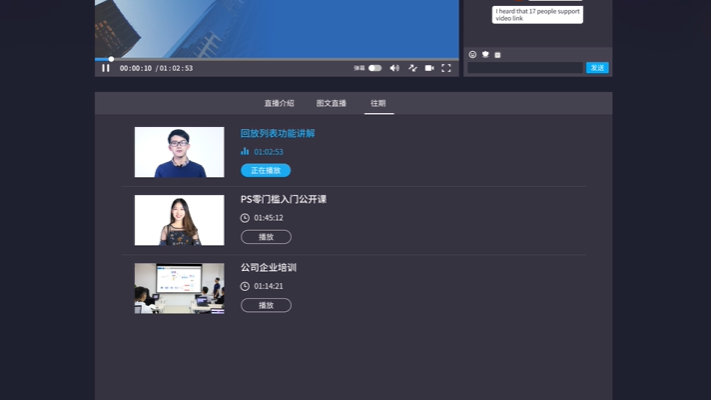Click the clock icon beside 01:45:12

click(245, 218)
